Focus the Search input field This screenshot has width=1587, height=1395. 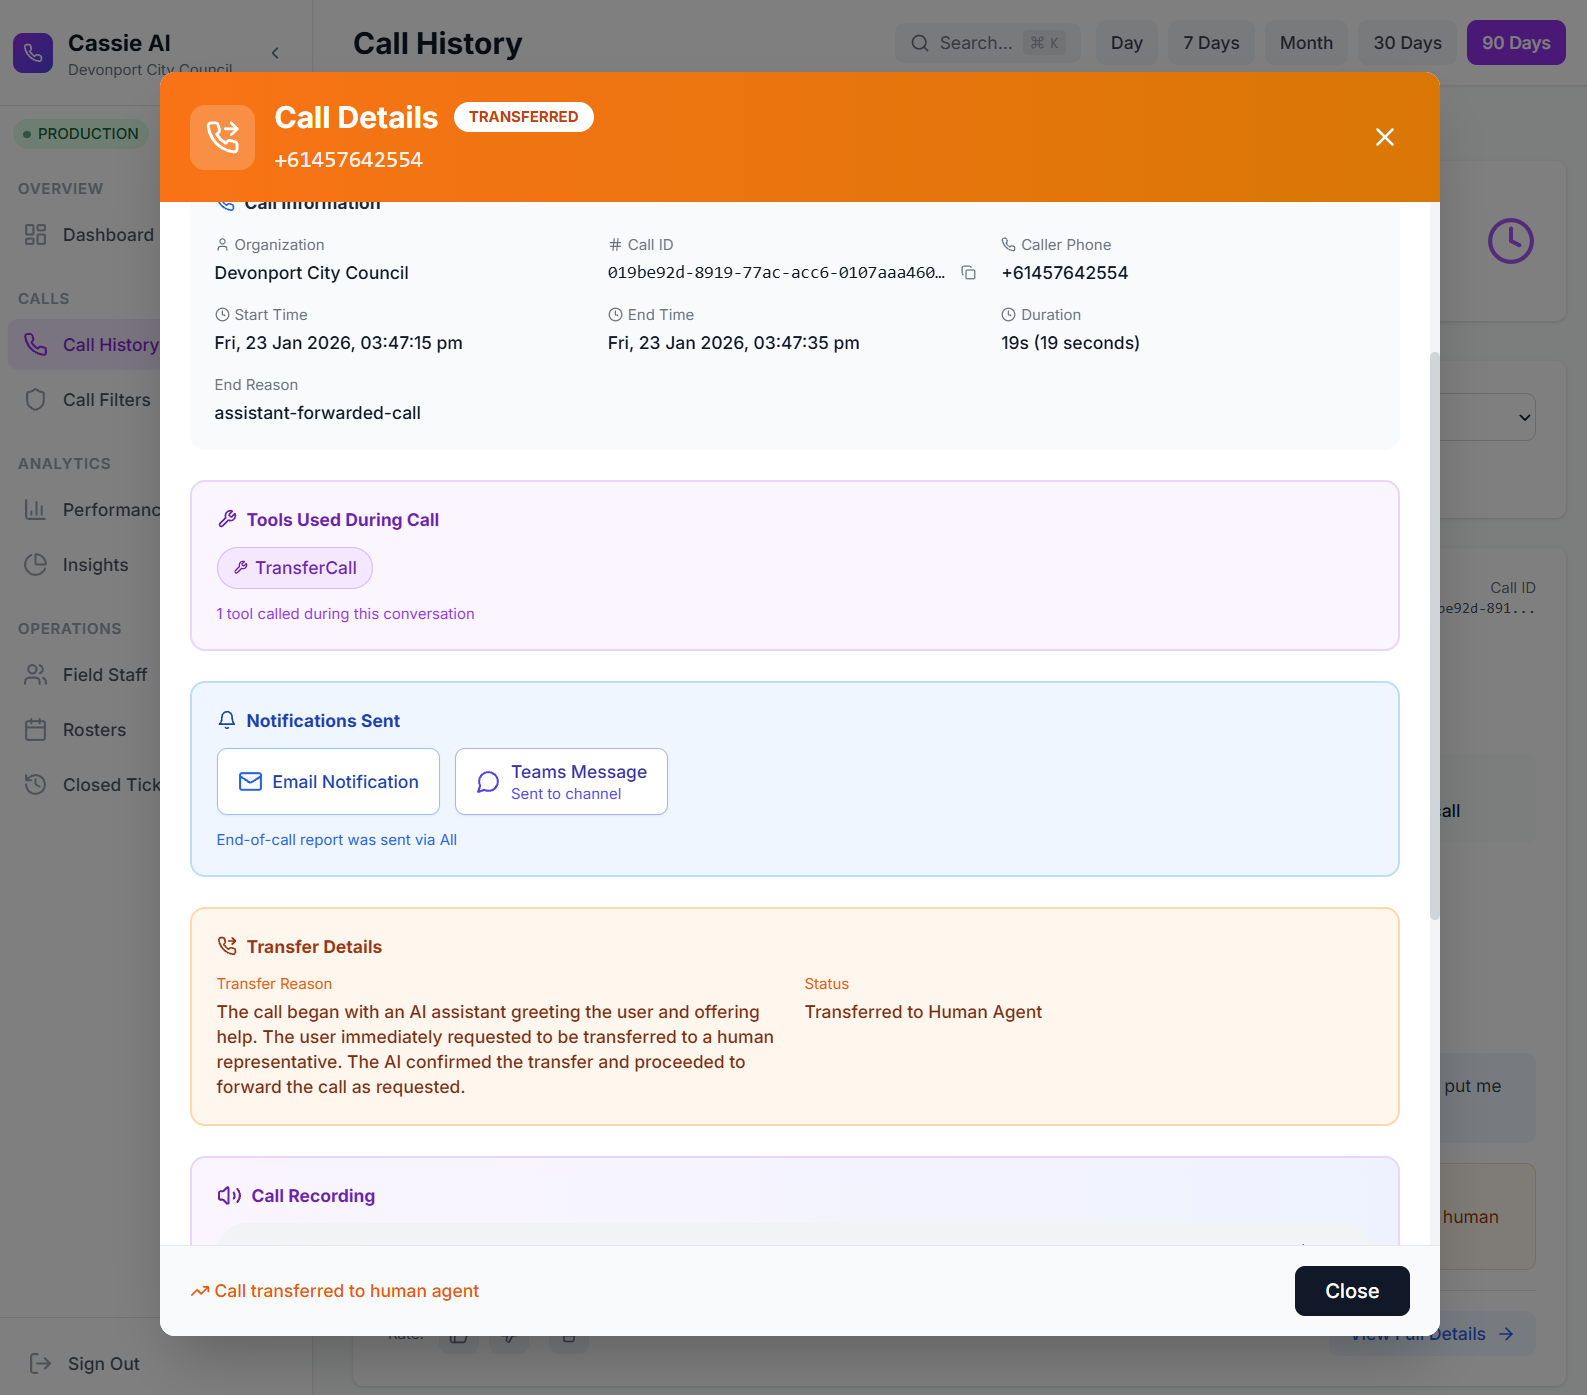pyautogui.click(x=987, y=43)
